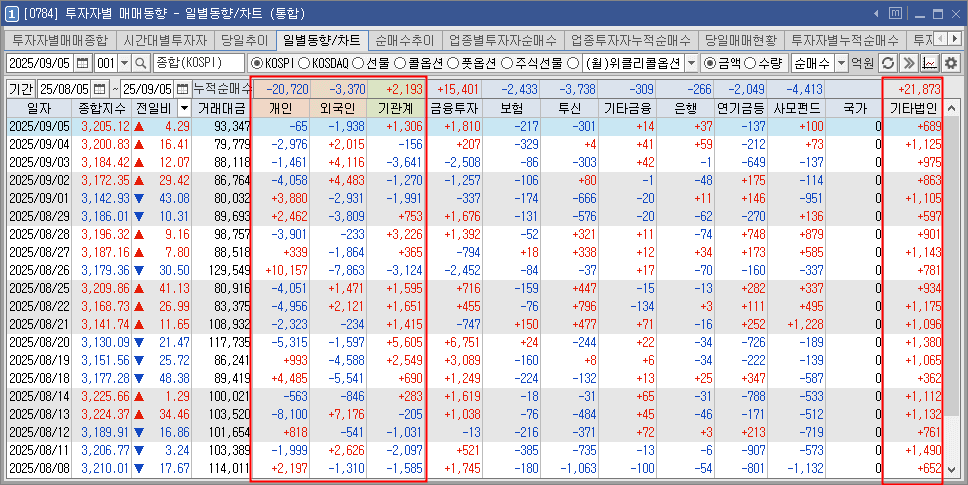
Task: Click the double-arrow next icon in toolbar
Action: click(909, 63)
